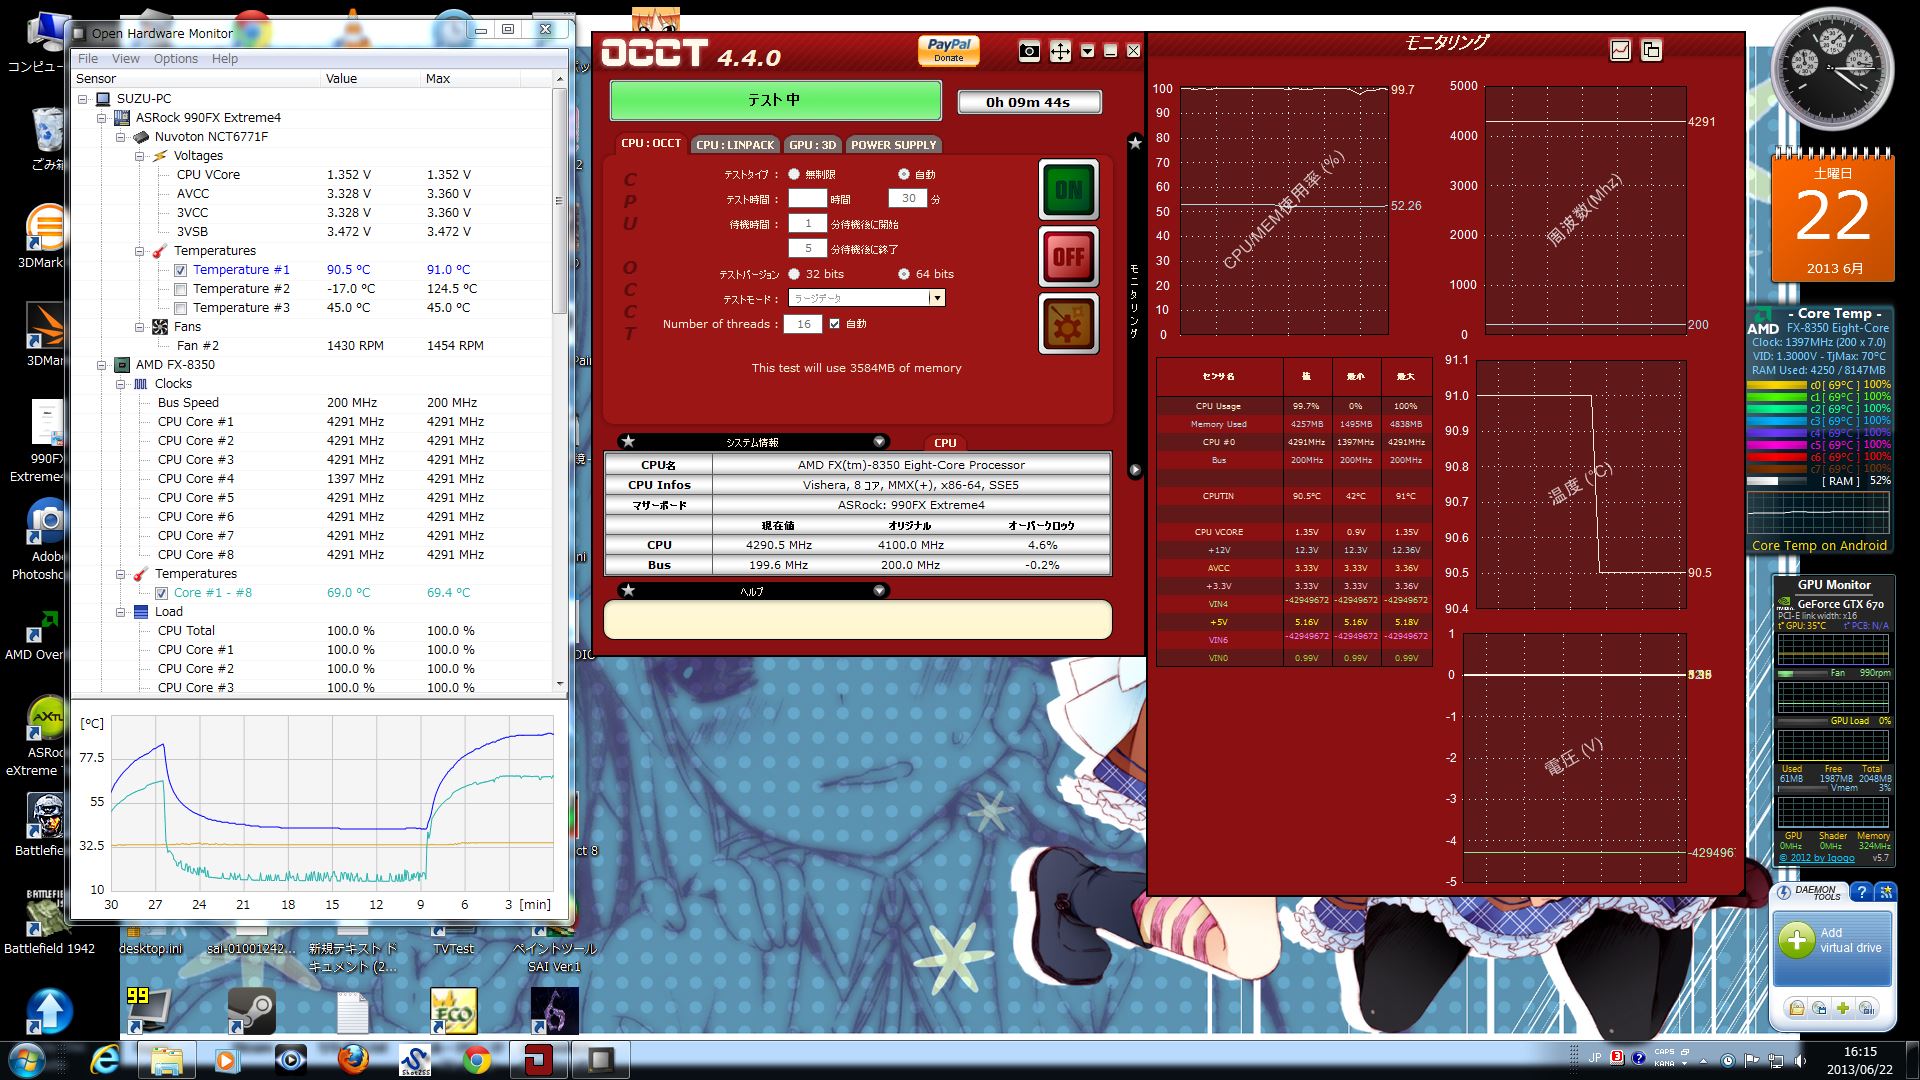
Task: Check Temperature #3 plot checkbox
Action: click(x=181, y=308)
